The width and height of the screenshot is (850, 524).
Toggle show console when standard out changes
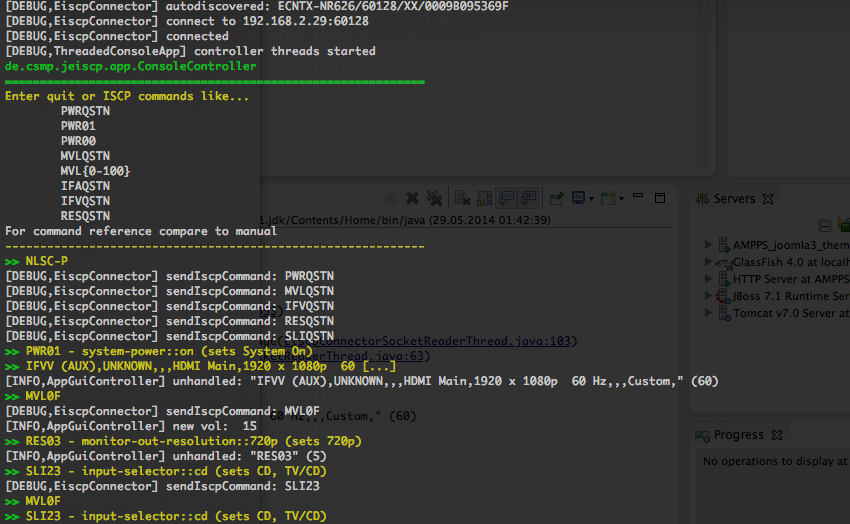(506, 198)
